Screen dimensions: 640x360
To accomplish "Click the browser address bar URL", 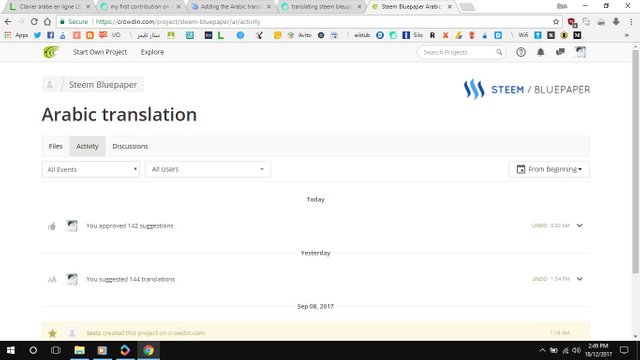I will click(178, 22).
